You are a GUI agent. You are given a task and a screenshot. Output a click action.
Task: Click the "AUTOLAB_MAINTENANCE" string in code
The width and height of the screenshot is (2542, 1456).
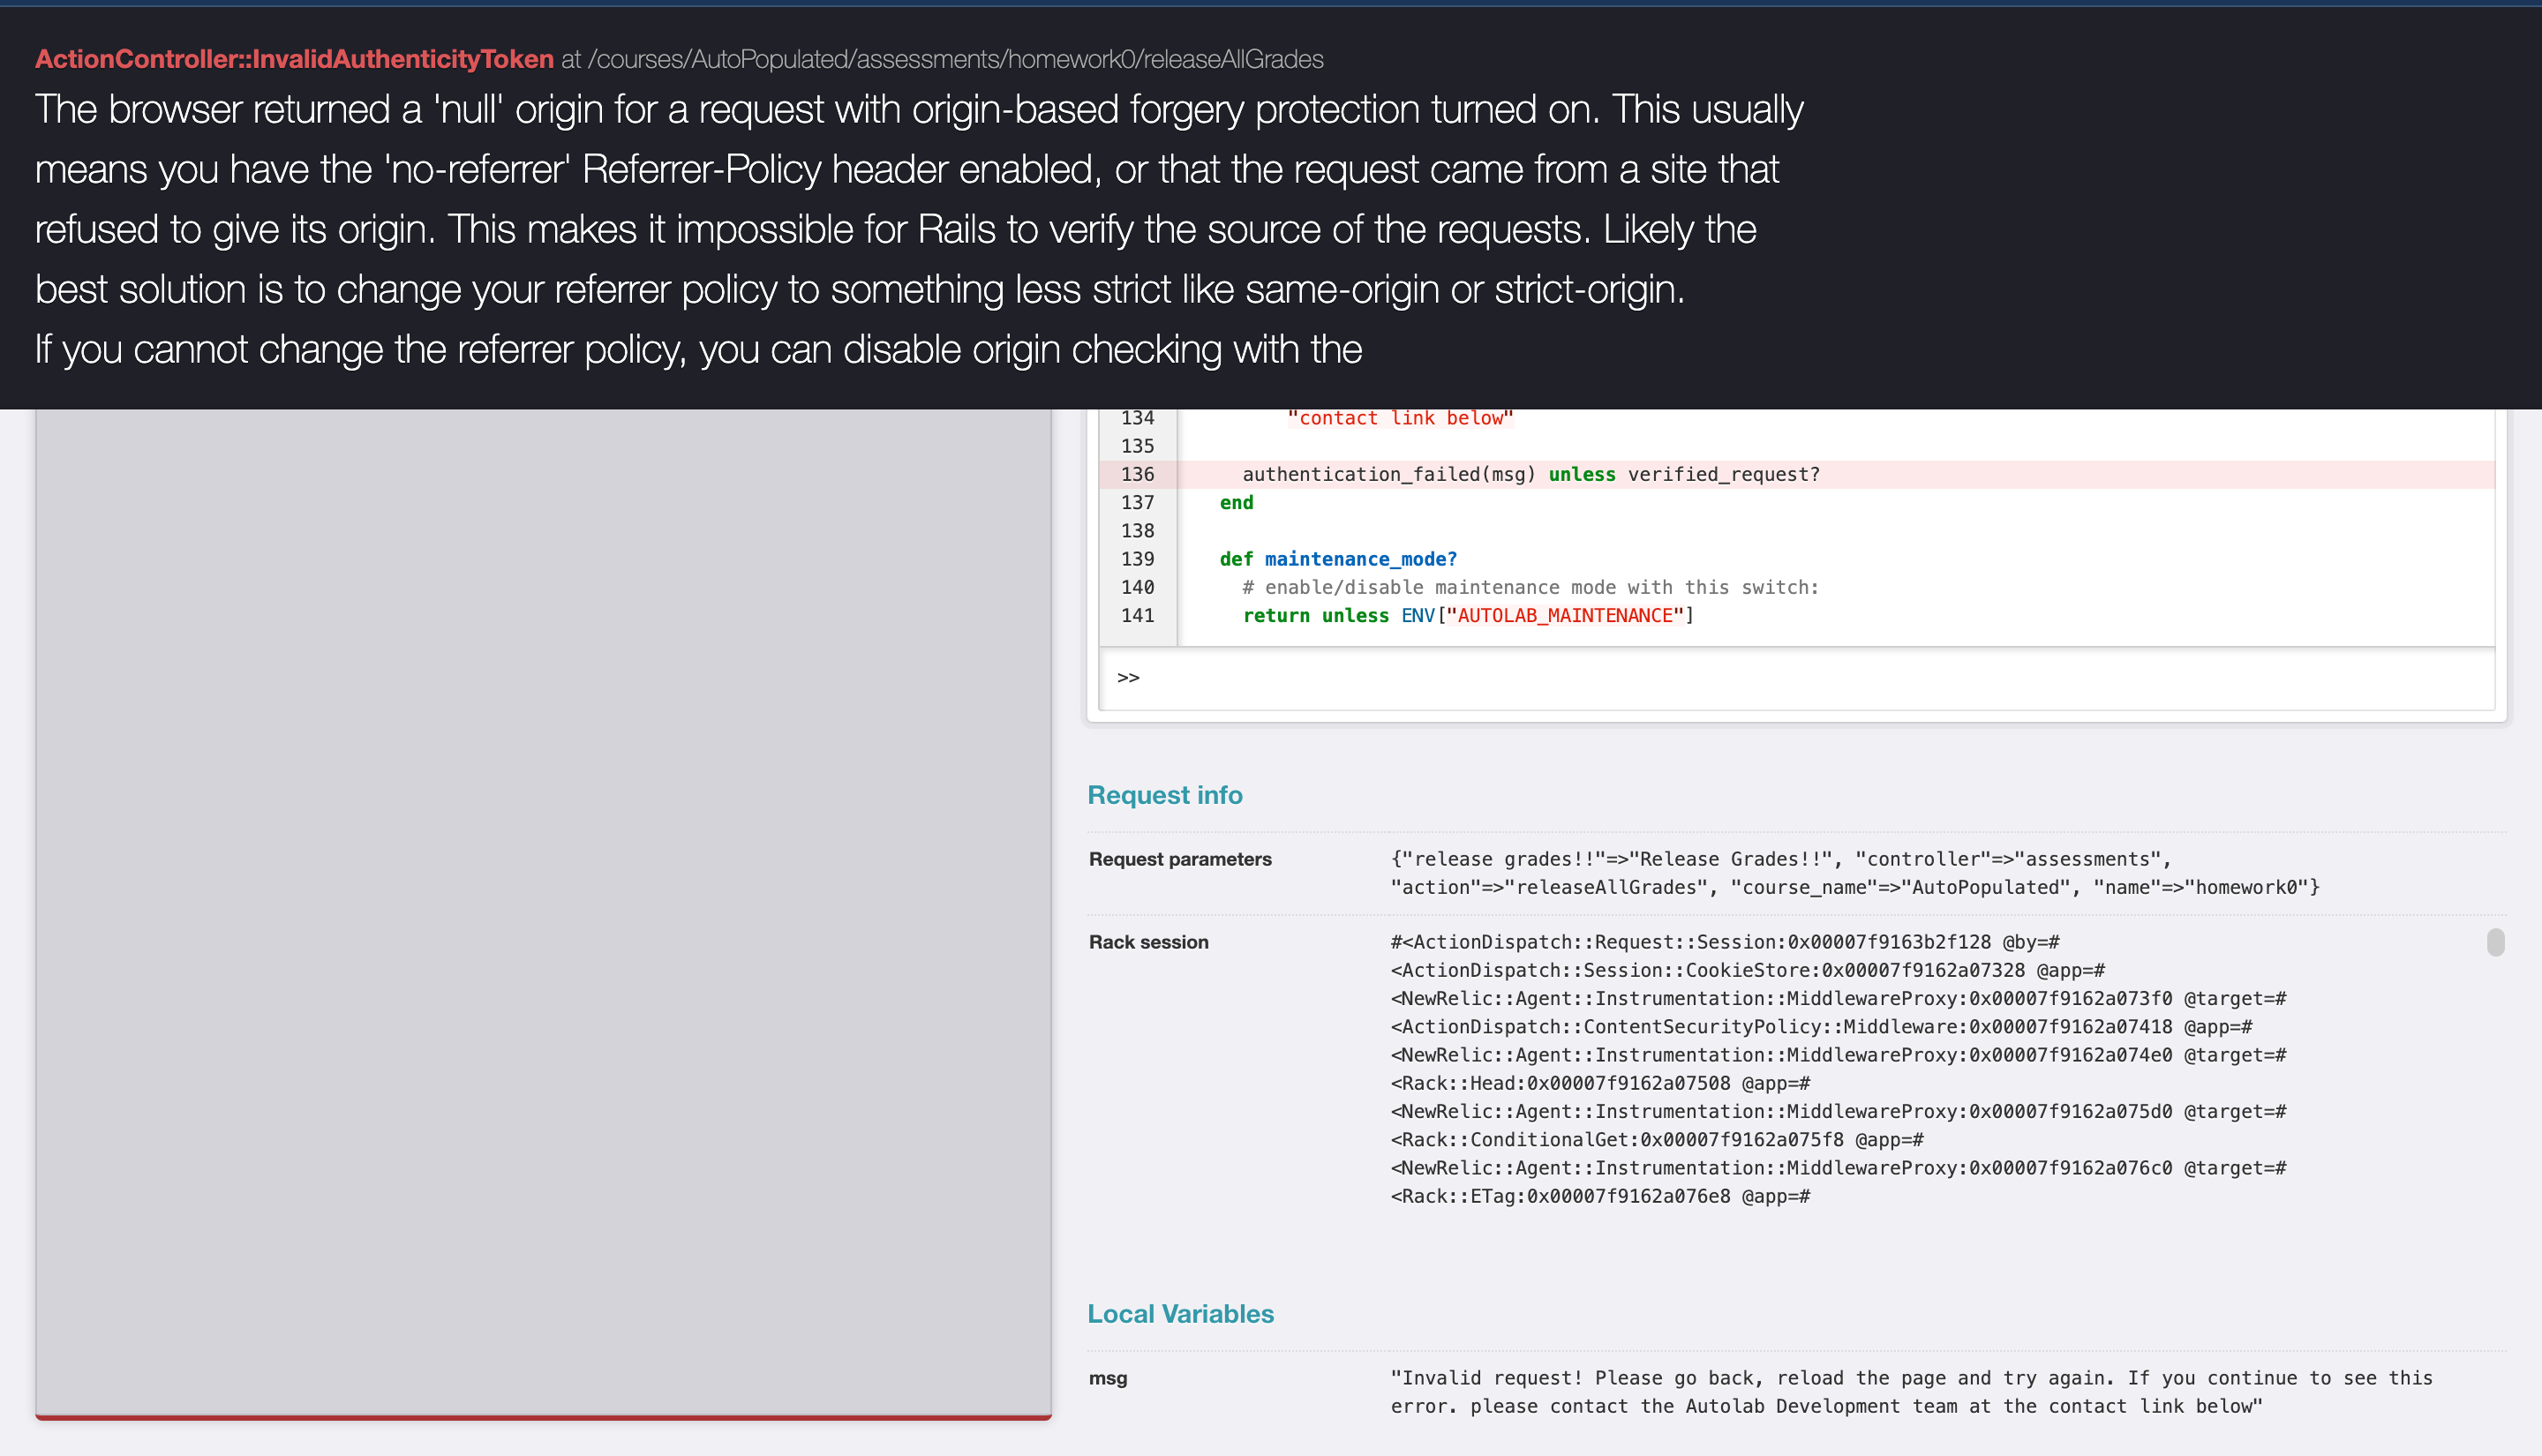(x=1565, y=616)
